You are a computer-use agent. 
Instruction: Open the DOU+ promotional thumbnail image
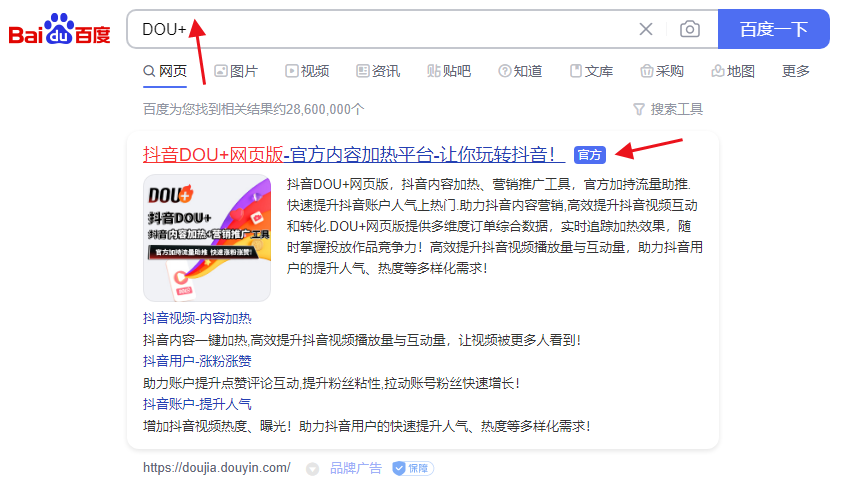pos(207,238)
